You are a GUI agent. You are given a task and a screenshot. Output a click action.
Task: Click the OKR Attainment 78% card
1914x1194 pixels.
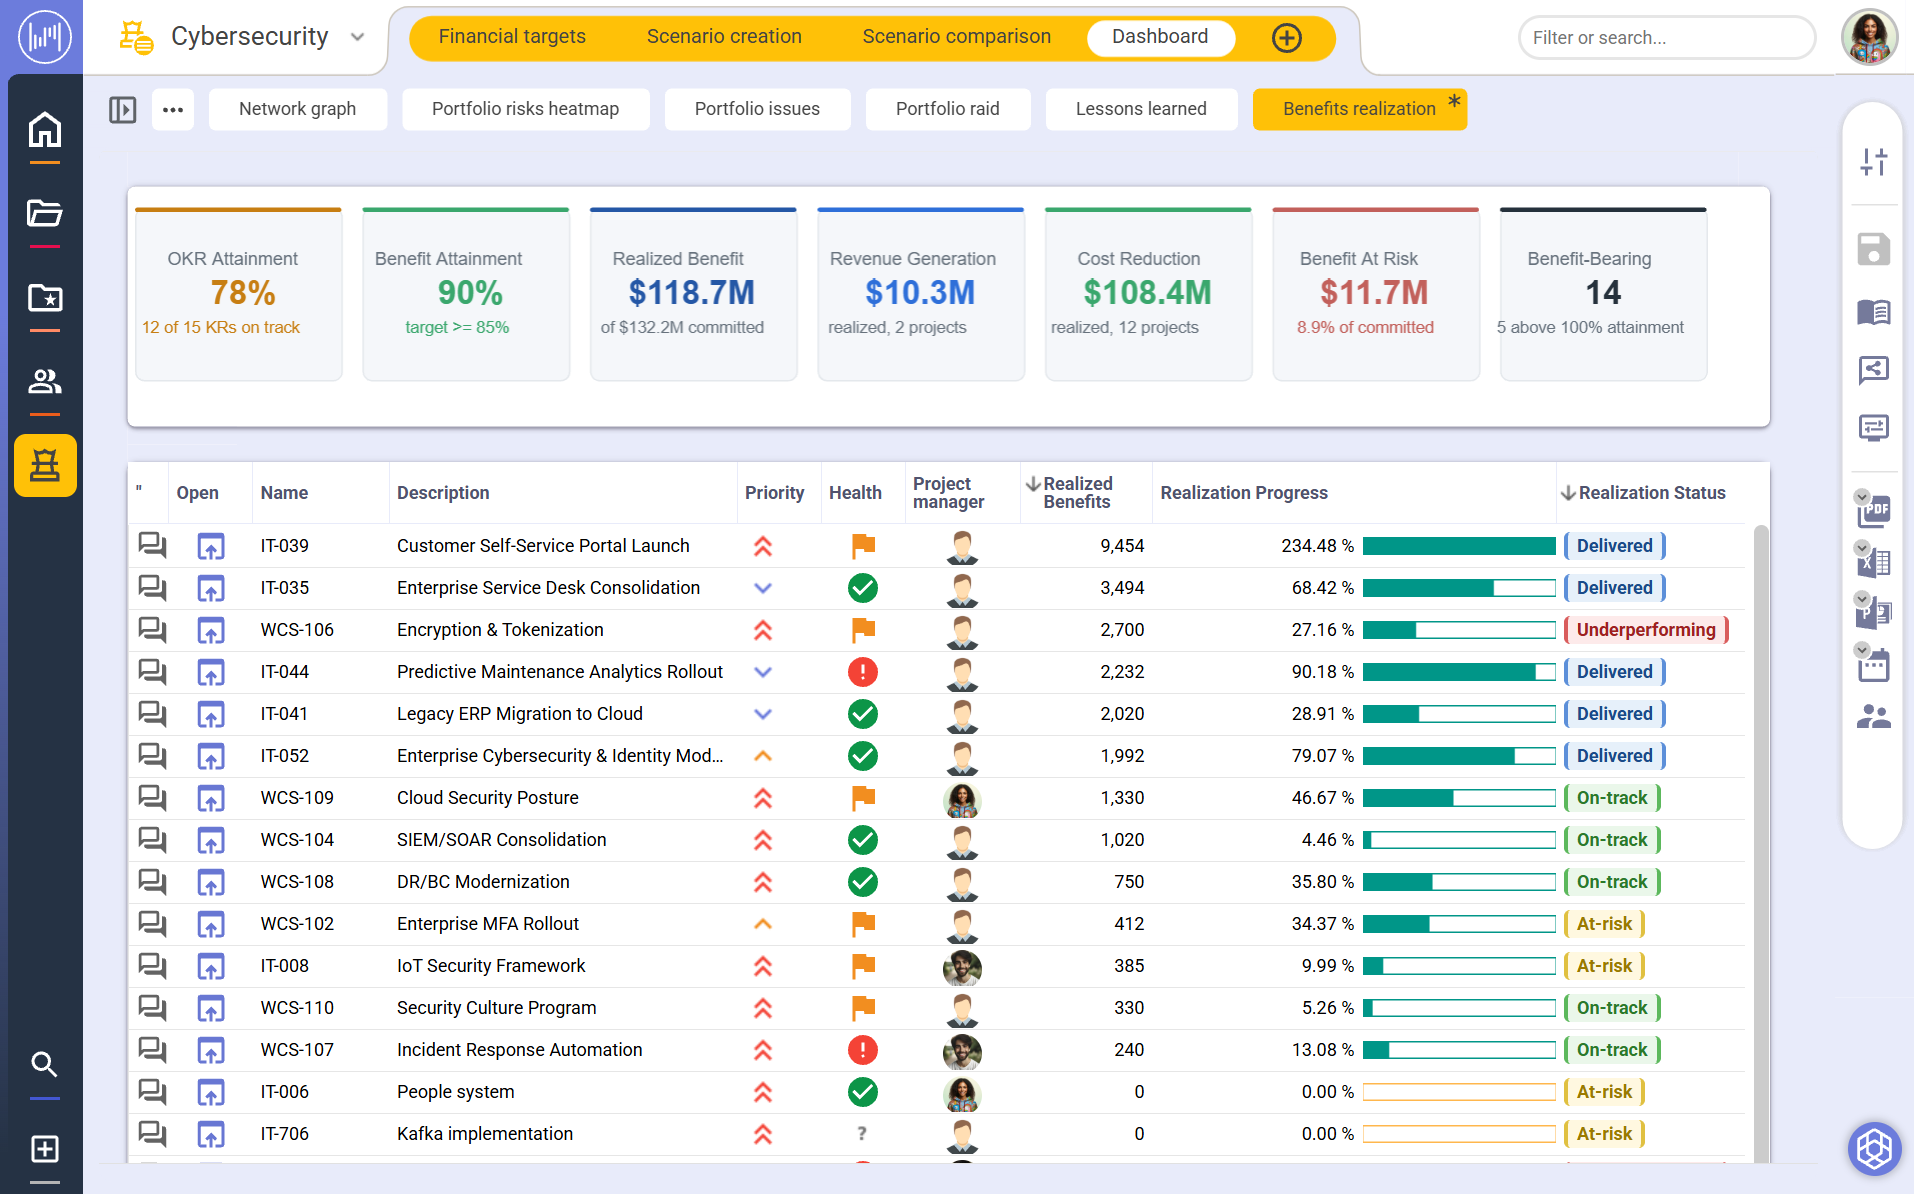pyautogui.click(x=238, y=294)
